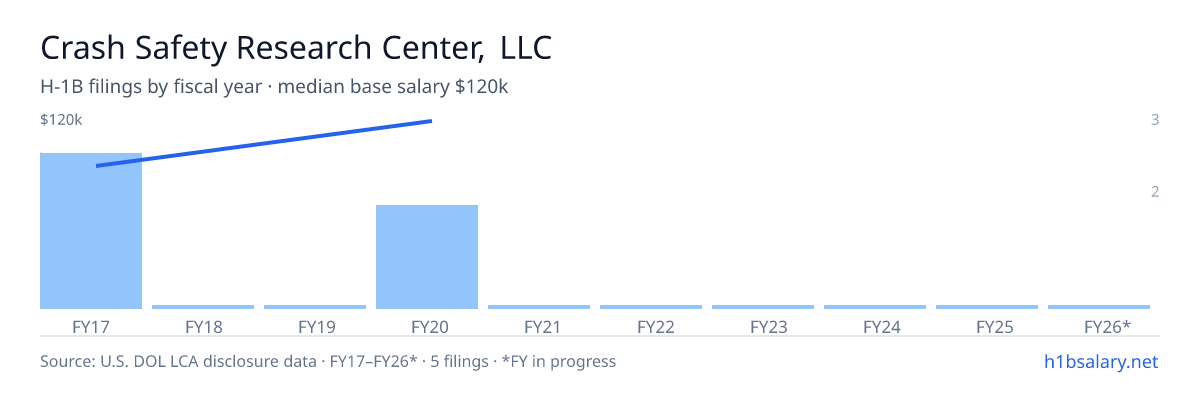Select the FY19 bar stub
This screenshot has width=1200, height=400.
[x=315, y=307]
